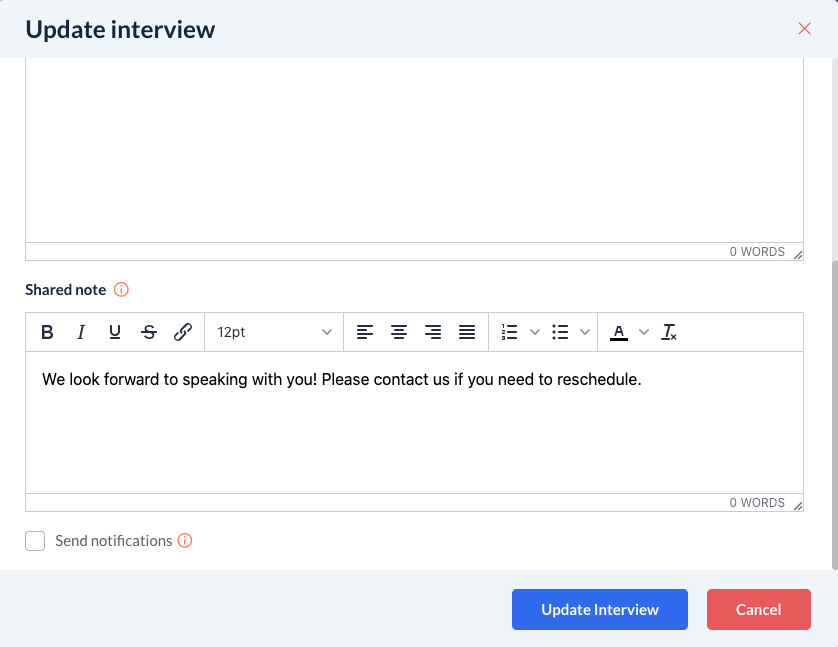Apply strikethrough formatting
838x647 pixels.
coord(149,332)
